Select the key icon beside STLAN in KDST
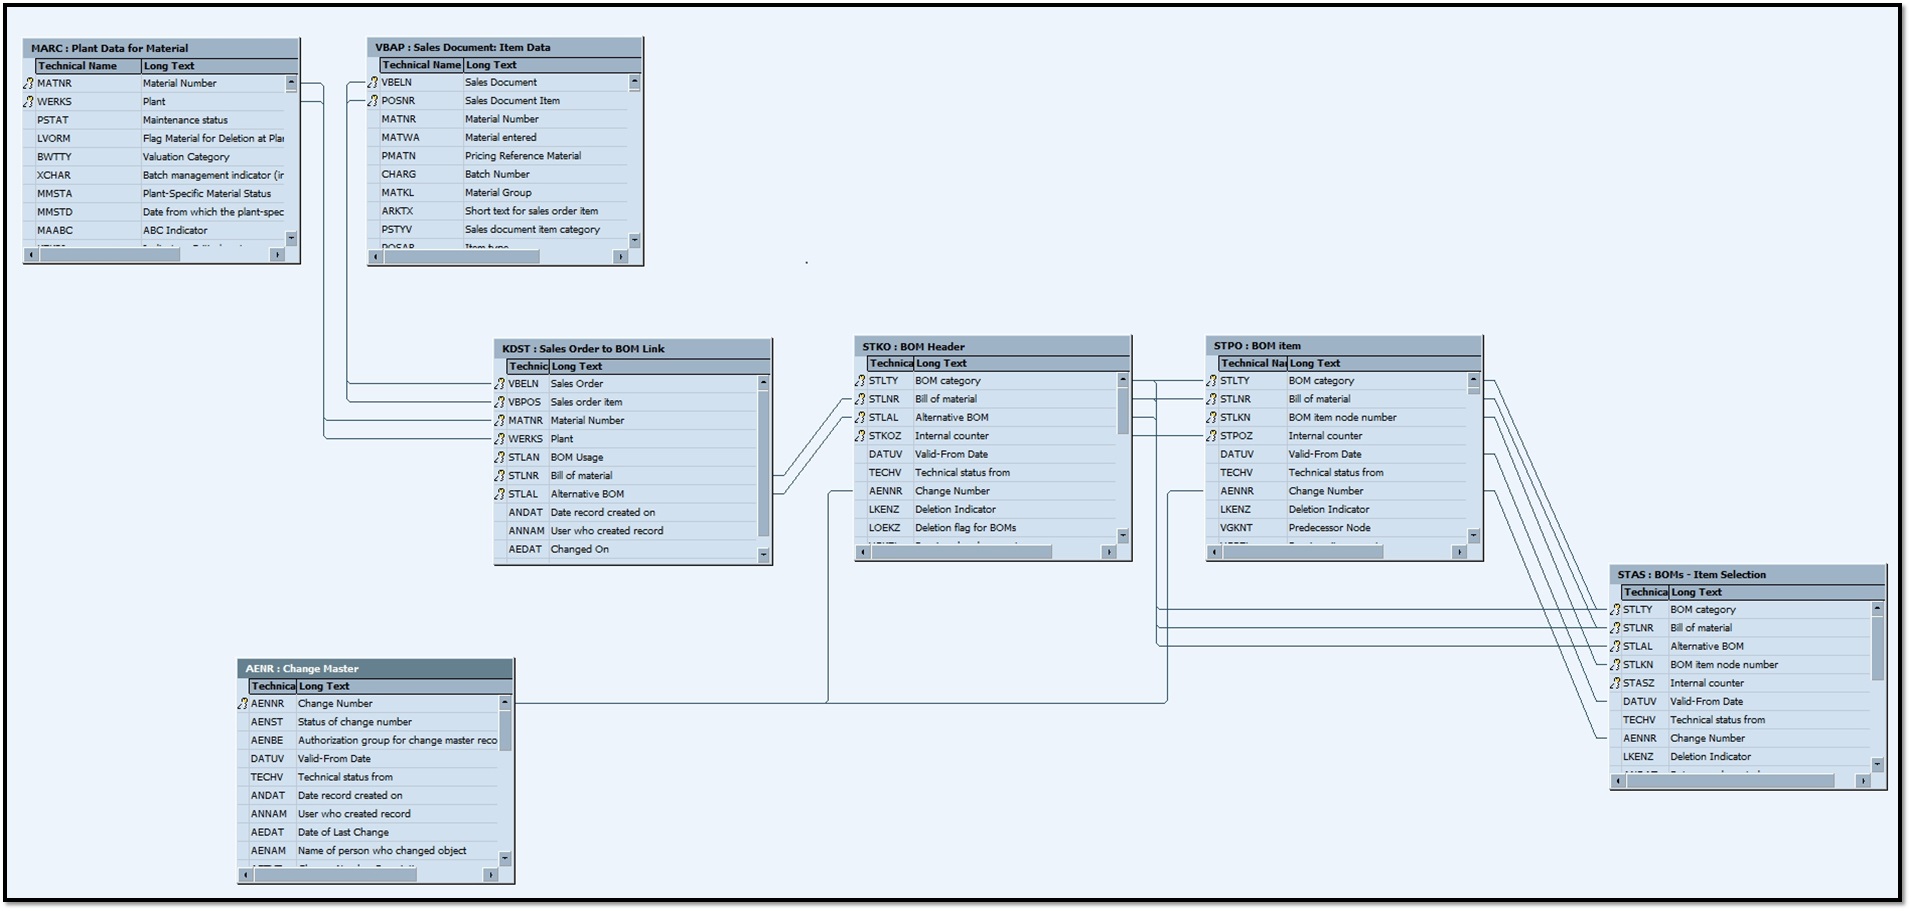Image resolution: width=1911 pixels, height=911 pixels. click(500, 458)
